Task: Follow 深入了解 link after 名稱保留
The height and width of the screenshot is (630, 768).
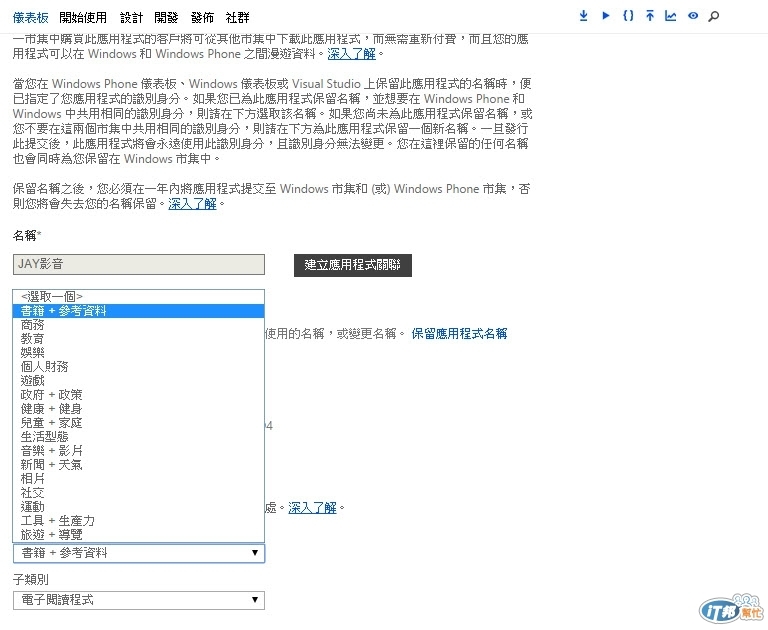Action: (192, 203)
